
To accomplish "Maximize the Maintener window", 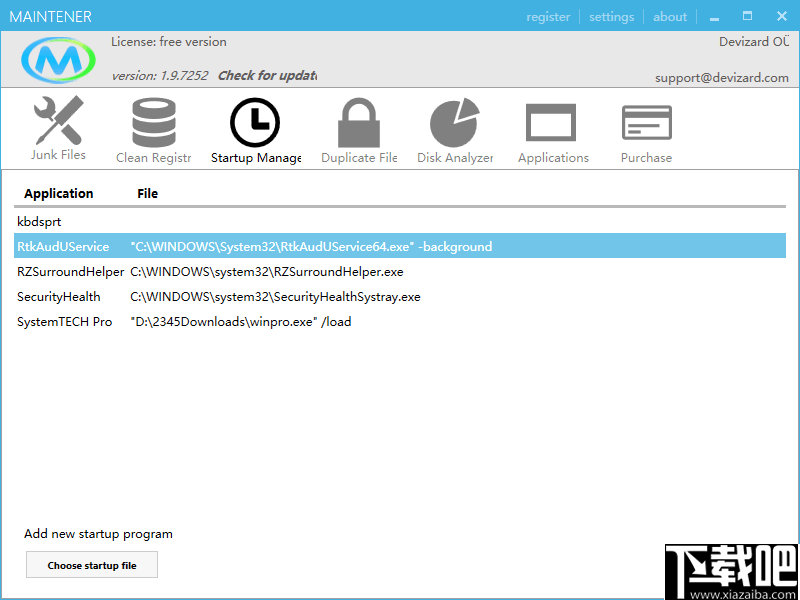I will tap(747, 16).
